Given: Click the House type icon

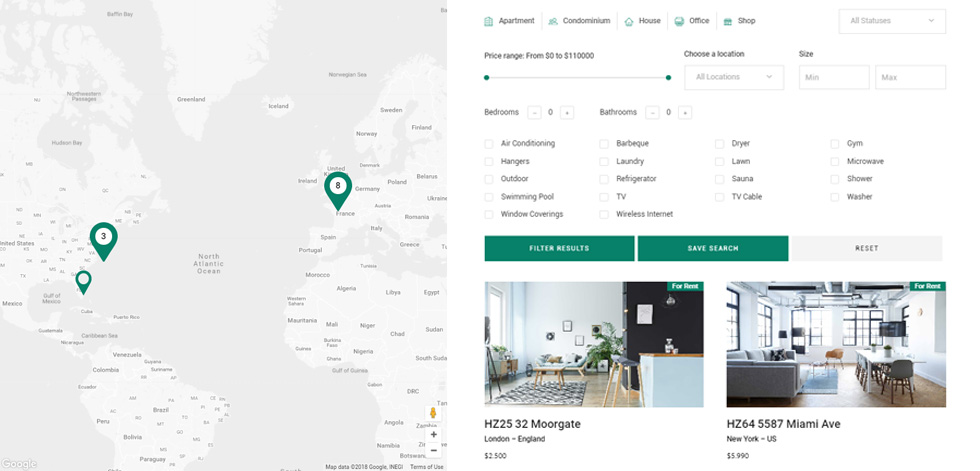Looking at the screenshot, I should pos(629,21).
